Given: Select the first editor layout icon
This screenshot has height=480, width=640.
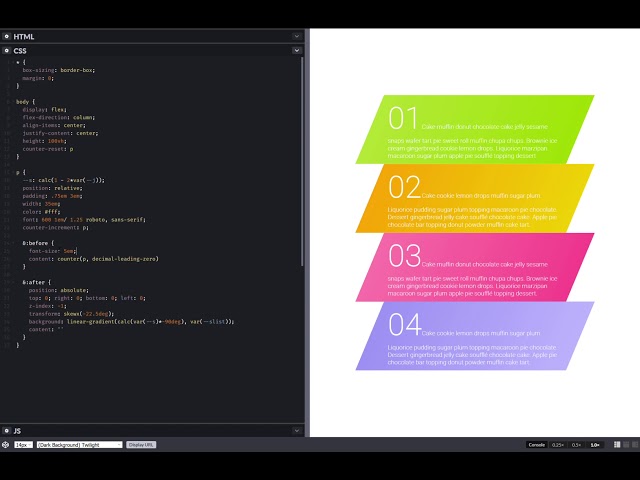Looking at the screenshot, I should coord(617,444).
